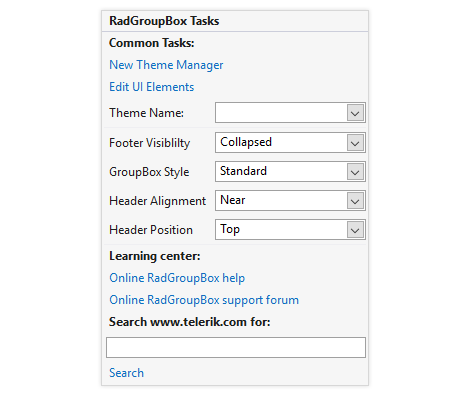Visit Online RadGroupBox support forum link

click(204, 300)
